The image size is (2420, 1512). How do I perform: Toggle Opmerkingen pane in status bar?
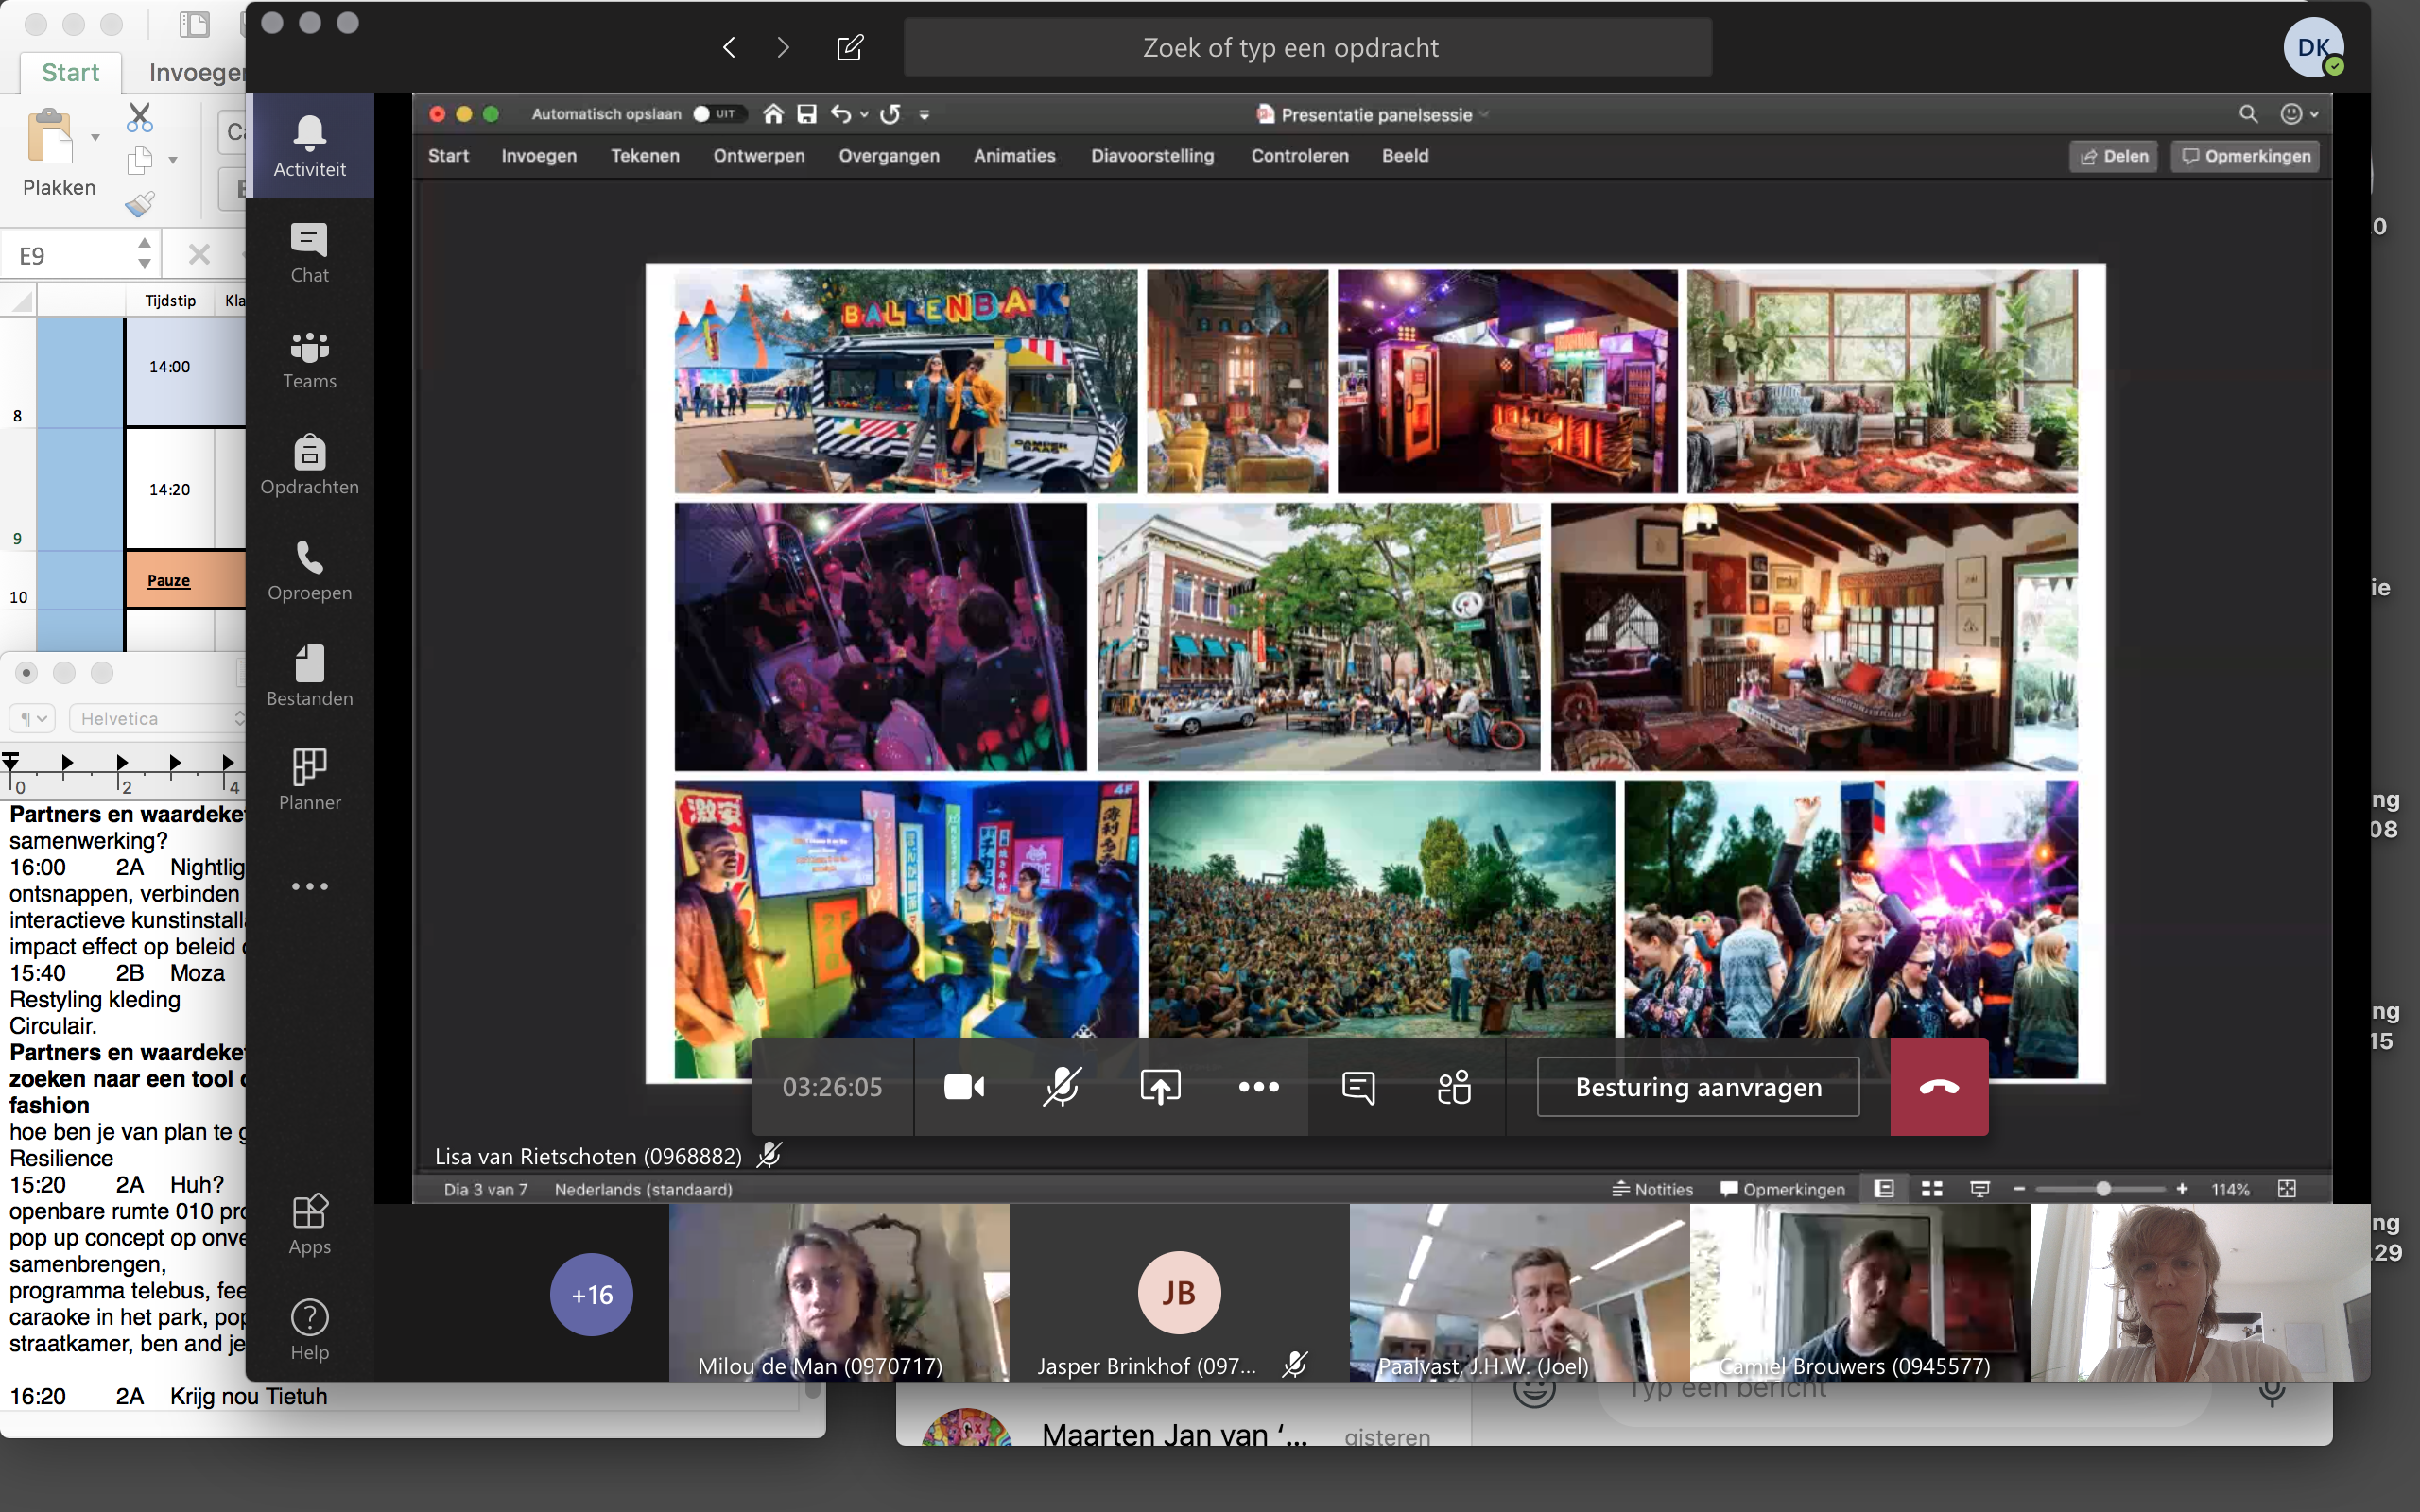tap(1783, 1189)
